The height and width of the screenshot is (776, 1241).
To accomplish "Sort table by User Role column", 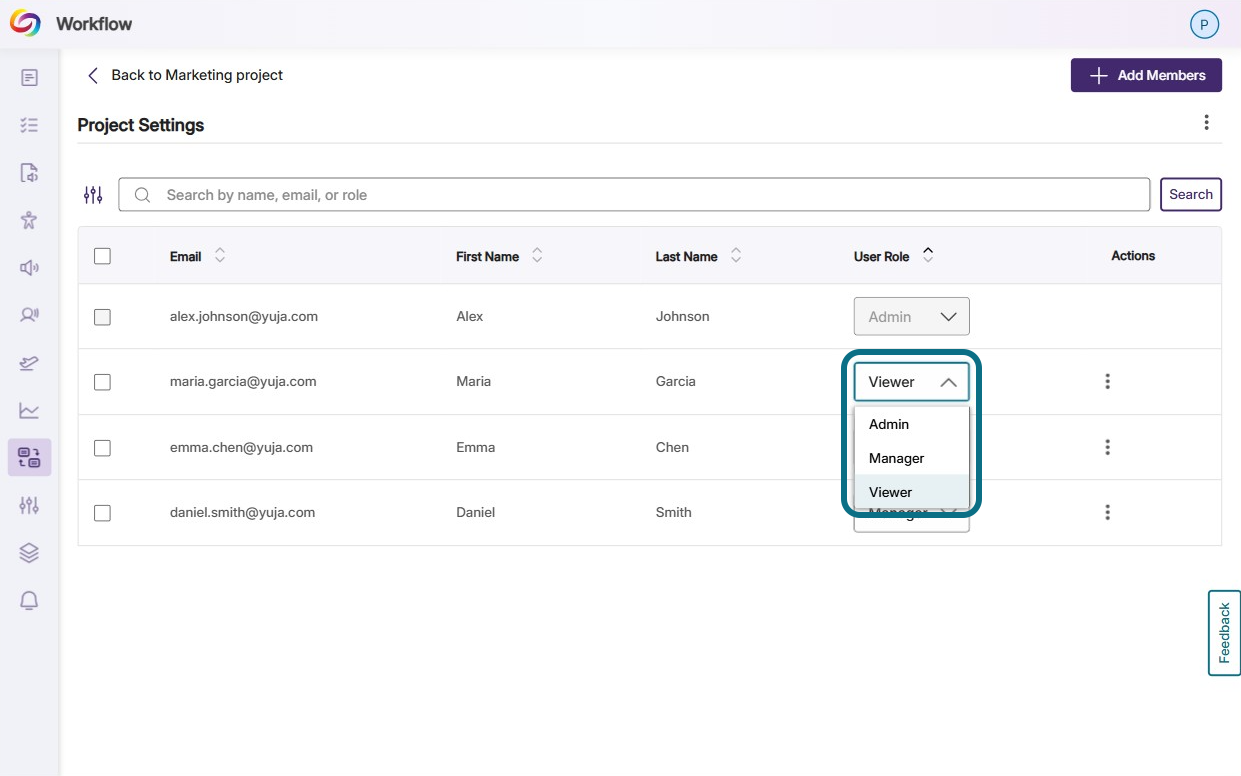I will click(x=928, y=256).
